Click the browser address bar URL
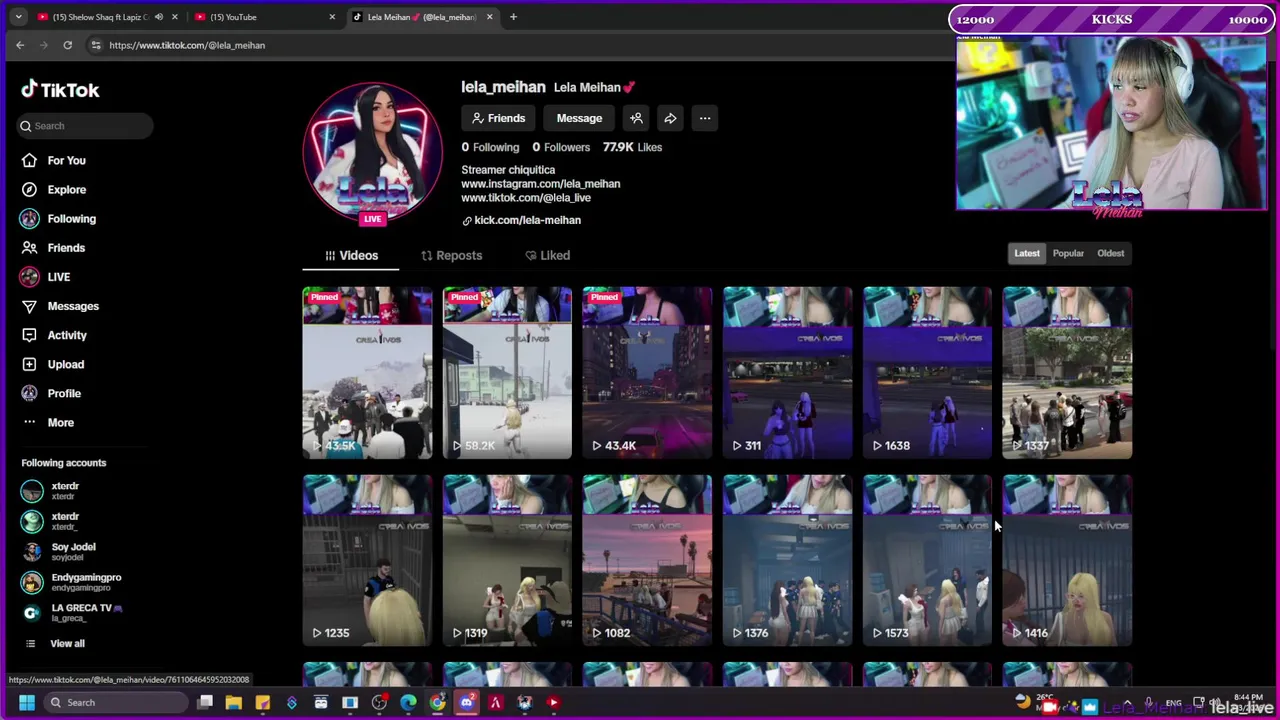Viewport: 1280px width, 720px height. 187,45
